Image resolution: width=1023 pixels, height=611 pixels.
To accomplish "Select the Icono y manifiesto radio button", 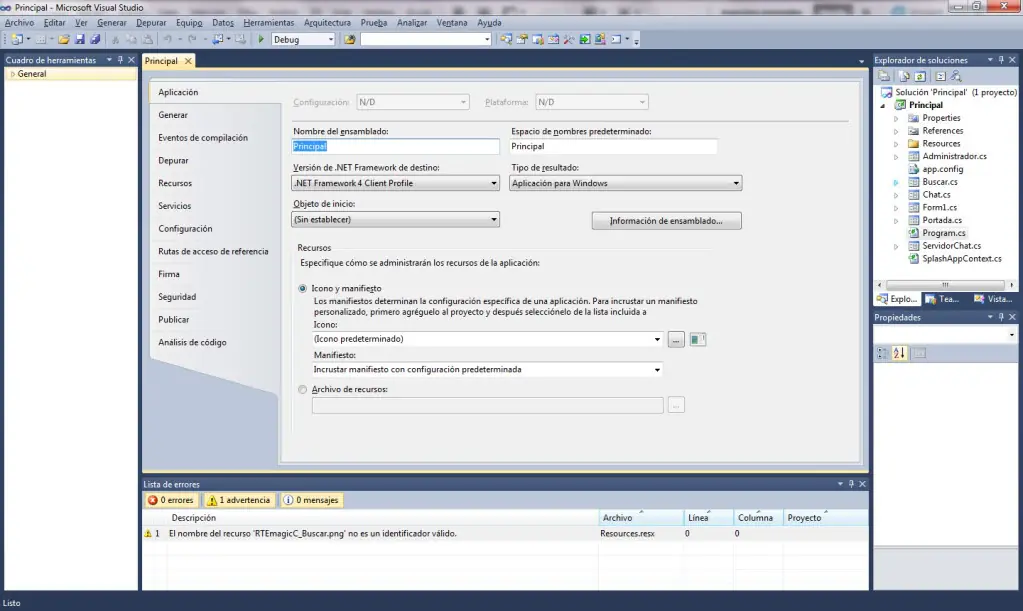I will coord(303,288).
